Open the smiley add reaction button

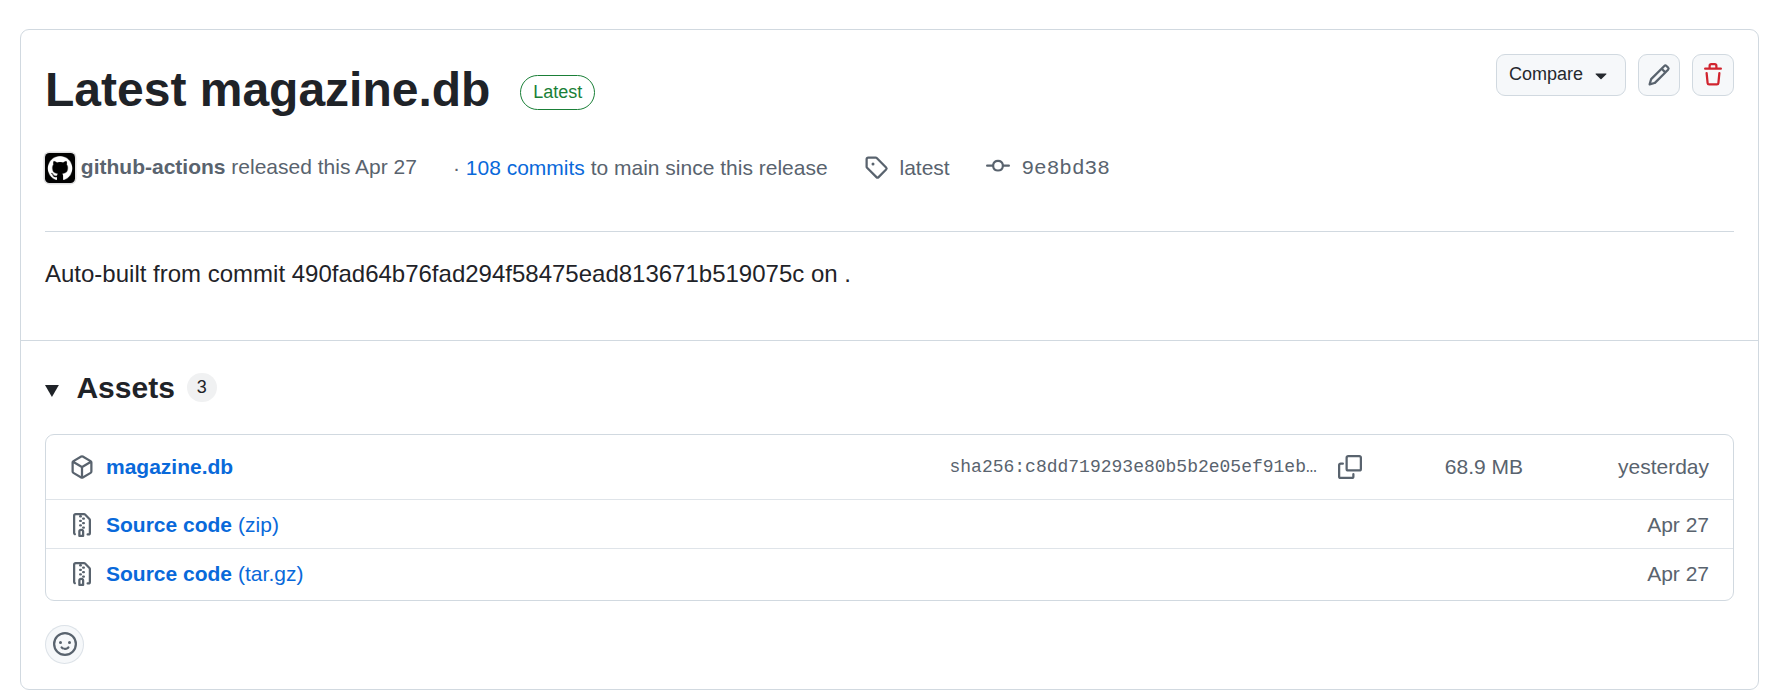pyautogui.click(x=65, y=644)
